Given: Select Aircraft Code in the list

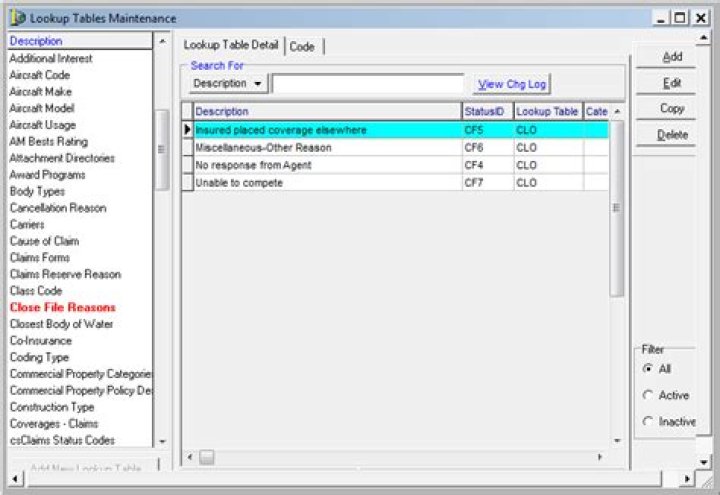Looking at the screenshot, I should 40,75.
